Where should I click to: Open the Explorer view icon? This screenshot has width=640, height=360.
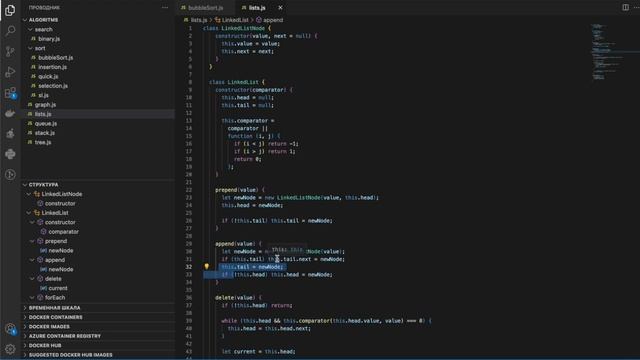[x=10, y=10]
